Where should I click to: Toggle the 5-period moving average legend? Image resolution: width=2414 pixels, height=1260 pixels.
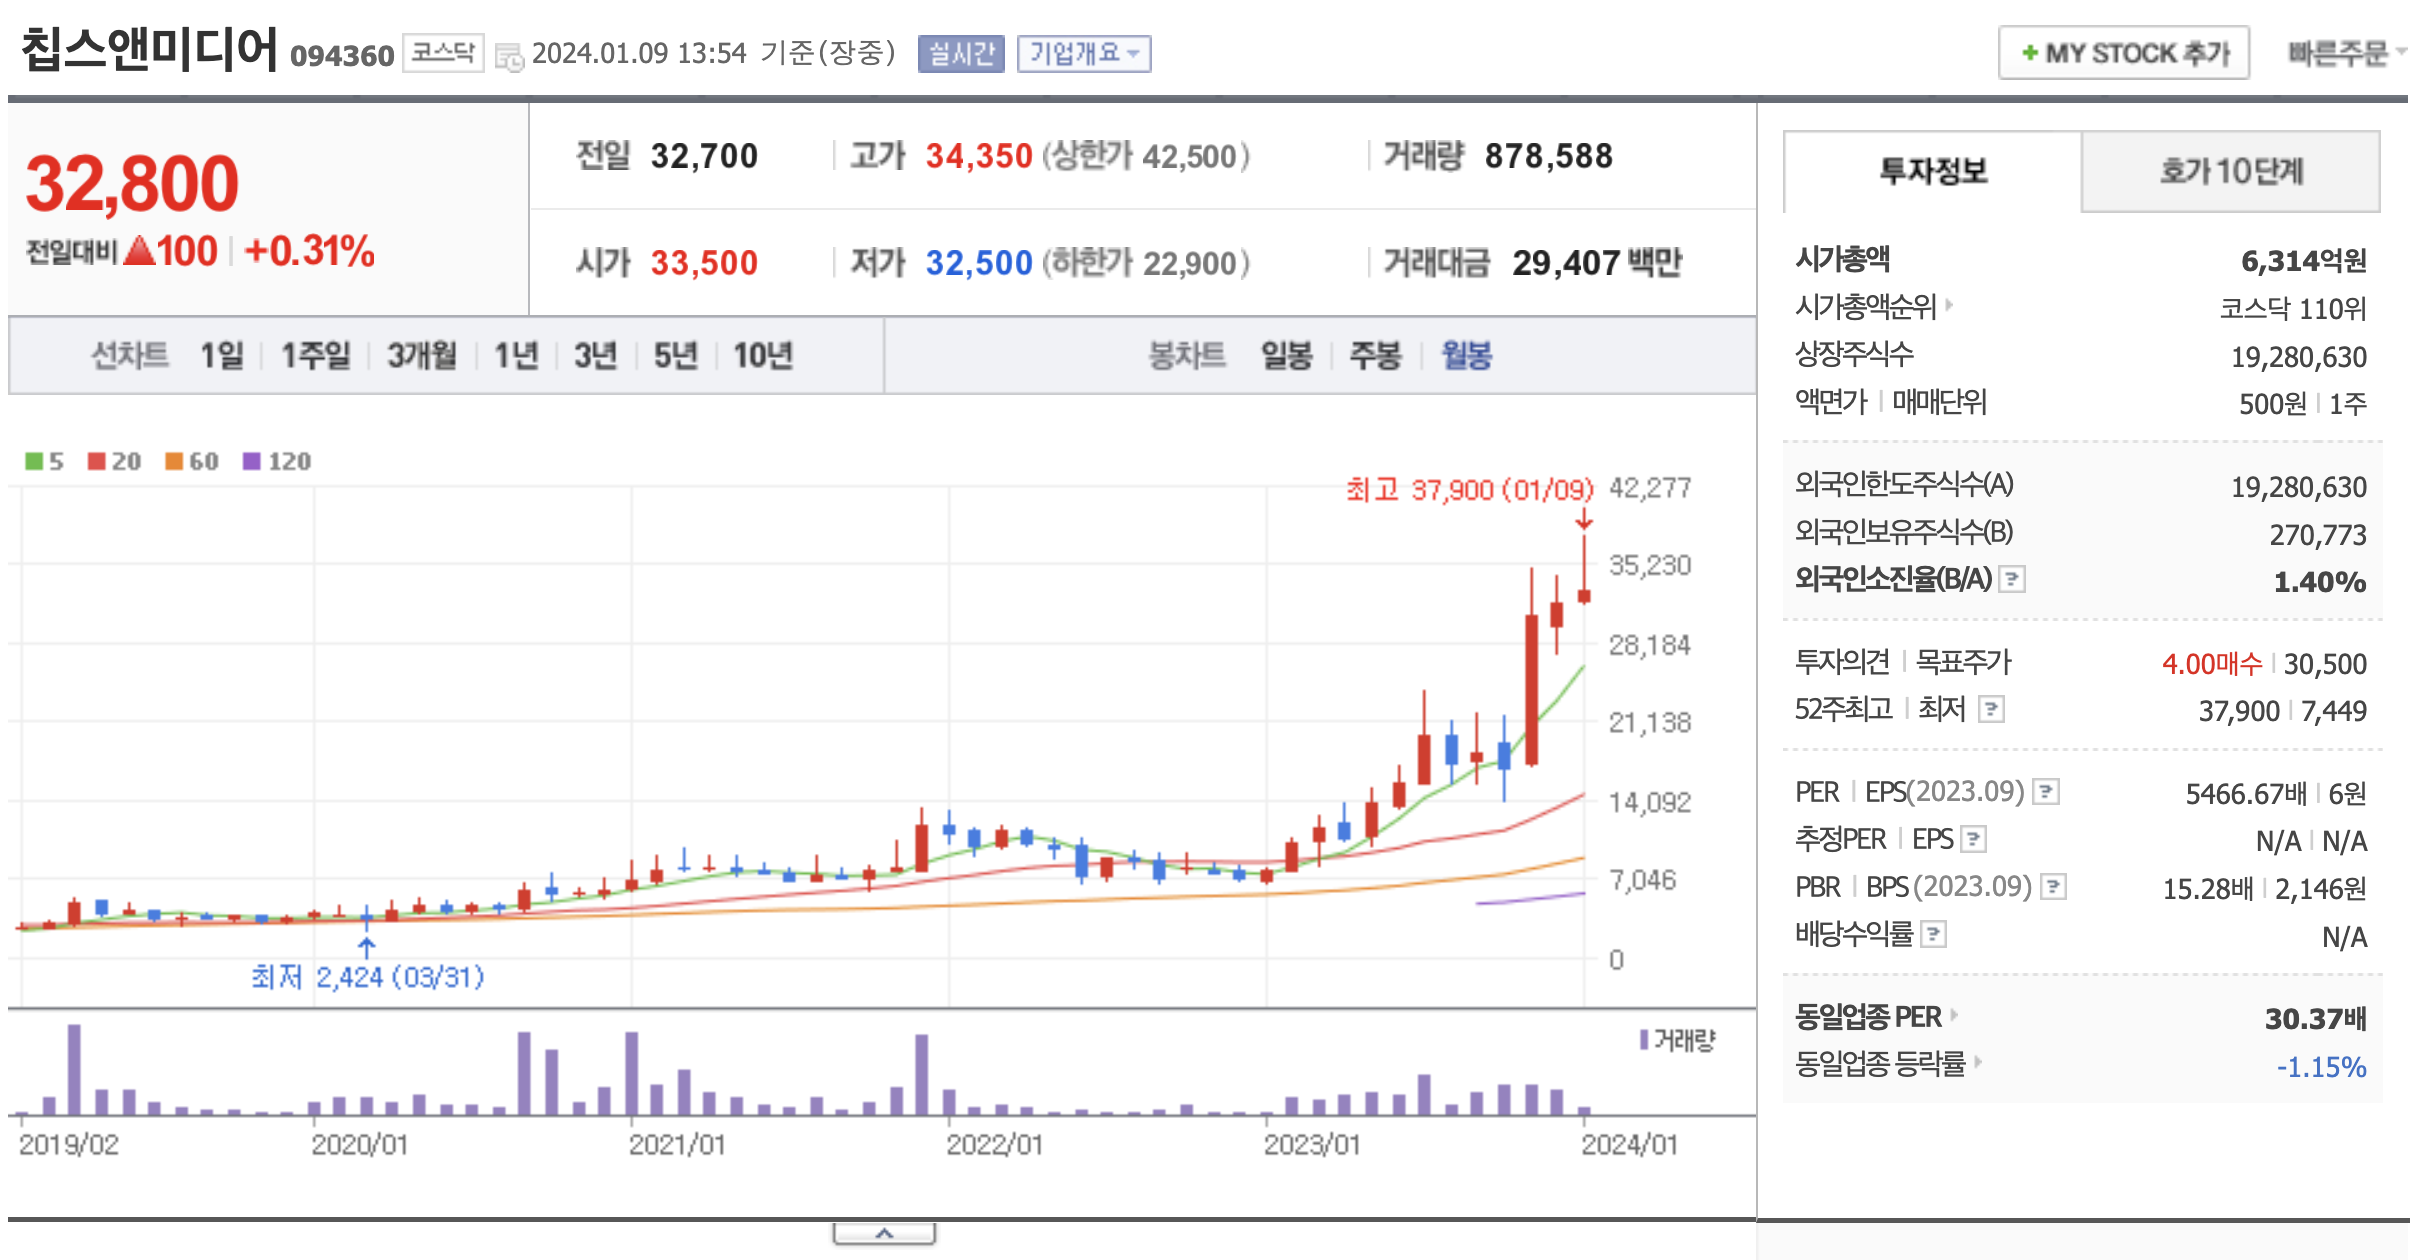pyautogui.click(x=43, y=461)
